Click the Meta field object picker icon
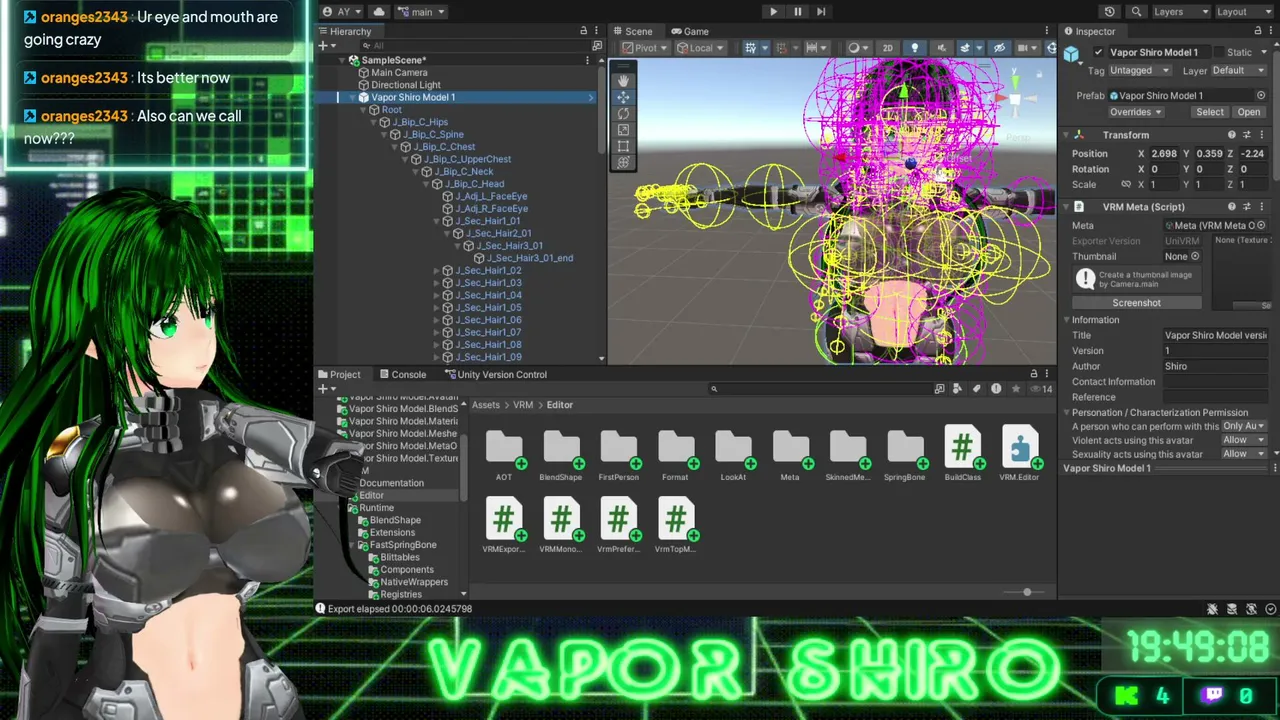 pyautogui.click(x=1260, y=226)
